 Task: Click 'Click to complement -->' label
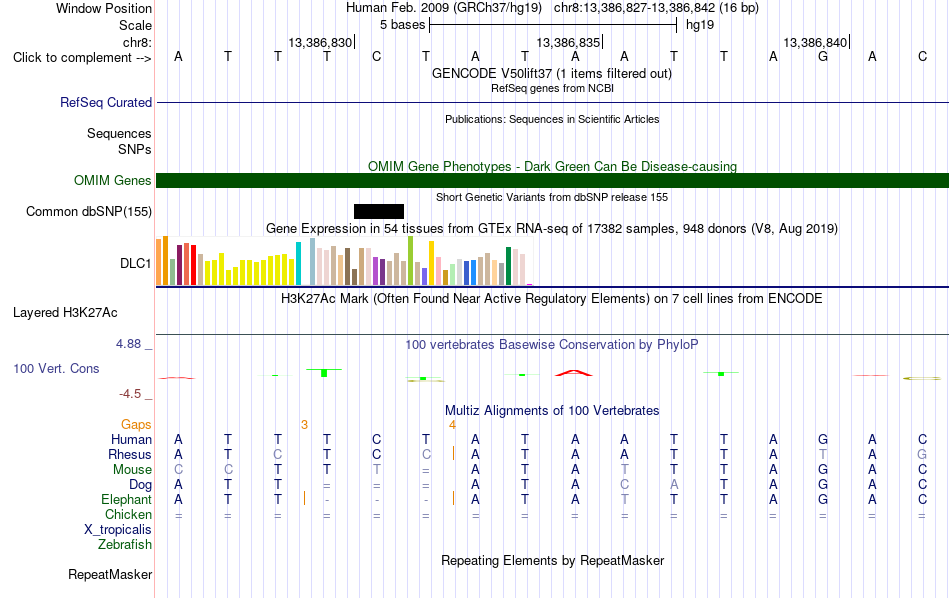pyautogui.click(x=82, y=58)
